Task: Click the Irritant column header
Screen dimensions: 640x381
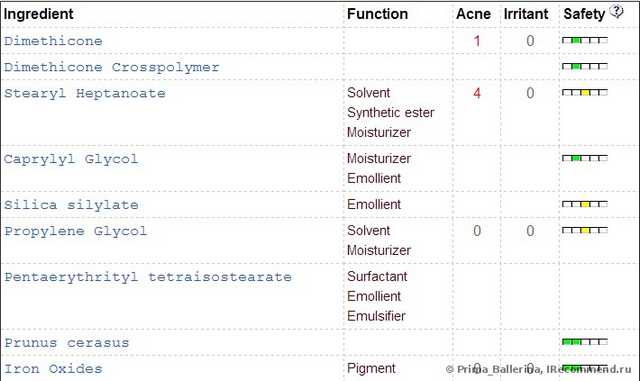Action: pos(526,14)
